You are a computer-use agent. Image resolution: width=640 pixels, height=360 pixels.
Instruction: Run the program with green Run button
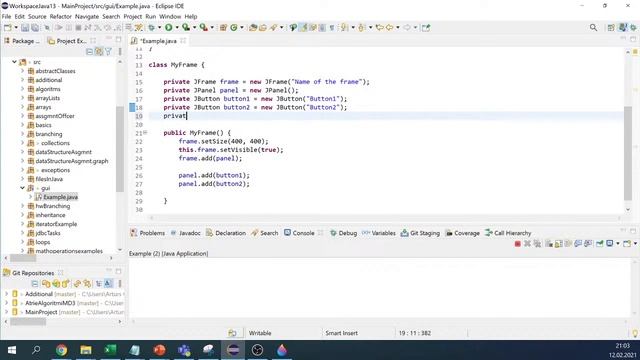(x=169, y=27)
